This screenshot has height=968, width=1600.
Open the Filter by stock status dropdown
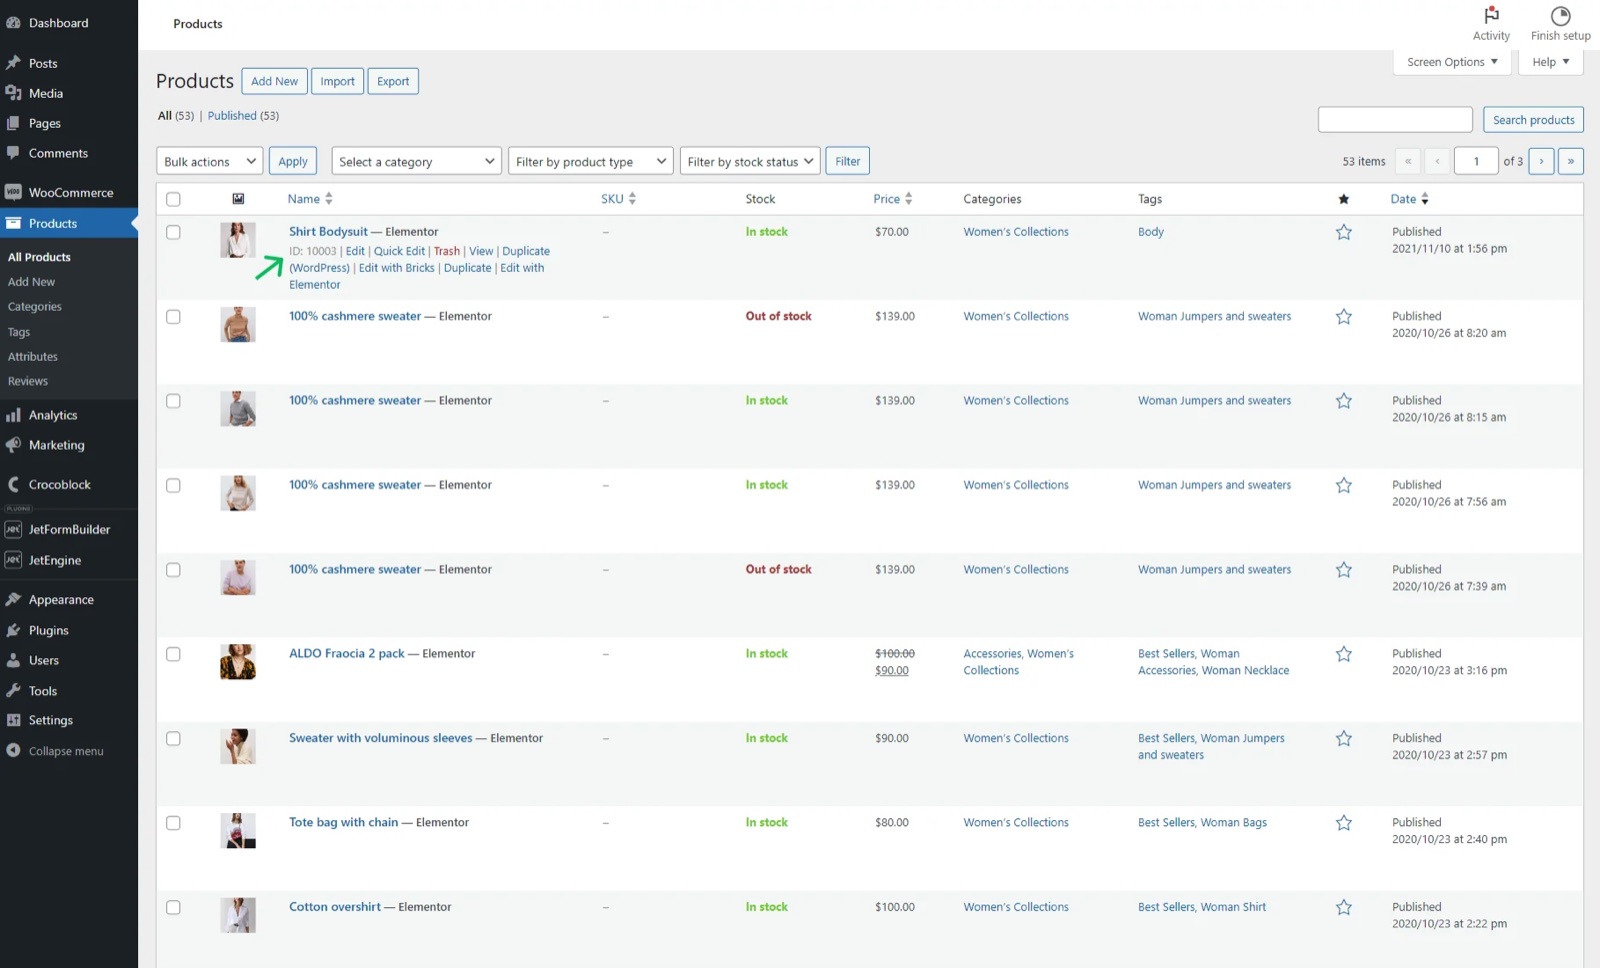tap(750, 161)
